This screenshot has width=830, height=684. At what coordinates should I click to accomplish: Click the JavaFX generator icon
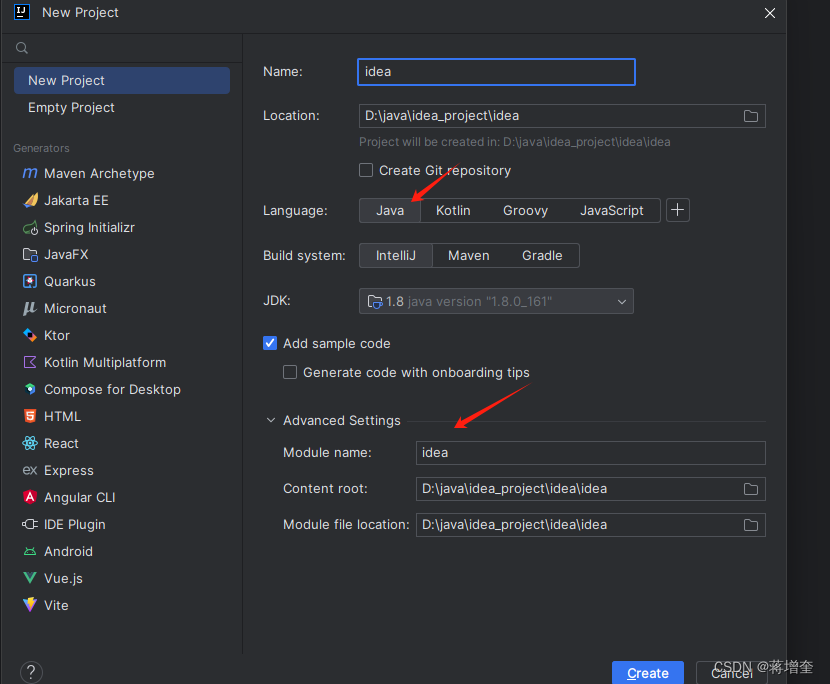point(30,255)
